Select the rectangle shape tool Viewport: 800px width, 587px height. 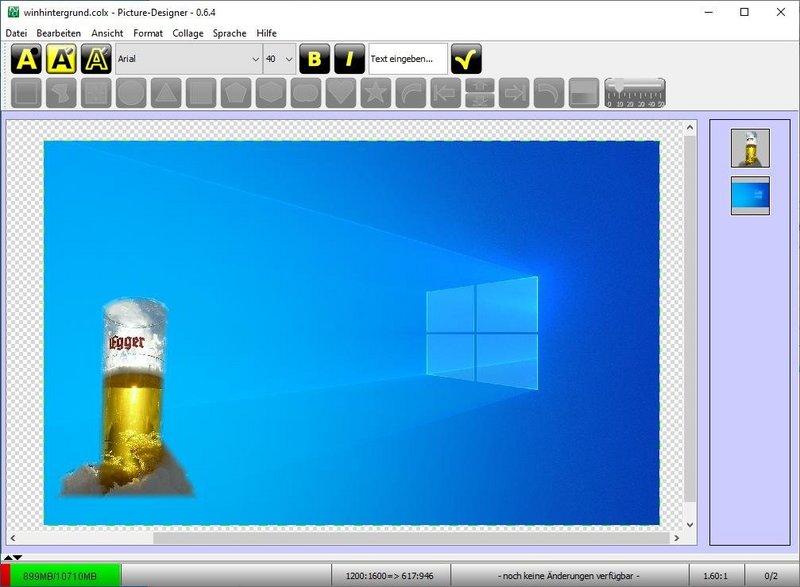coord(26,93)
